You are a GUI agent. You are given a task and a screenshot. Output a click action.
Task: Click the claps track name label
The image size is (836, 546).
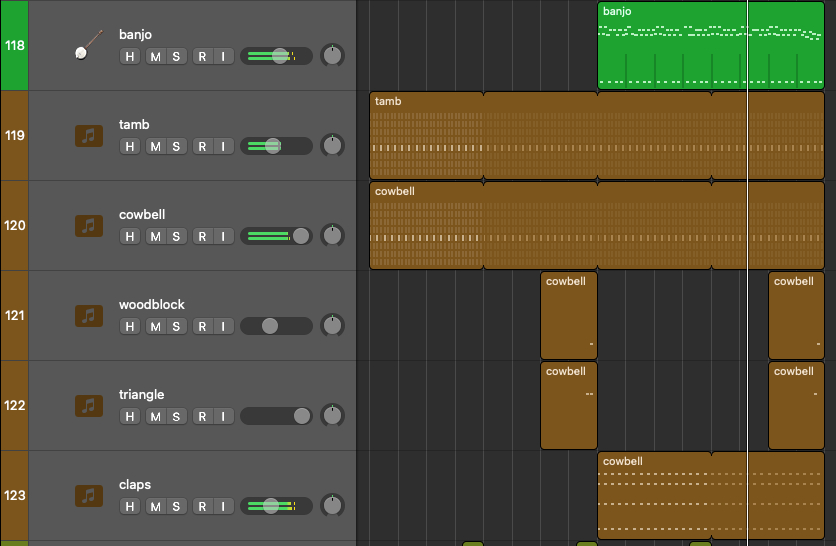pyautogui.click(x=135, y=485)
